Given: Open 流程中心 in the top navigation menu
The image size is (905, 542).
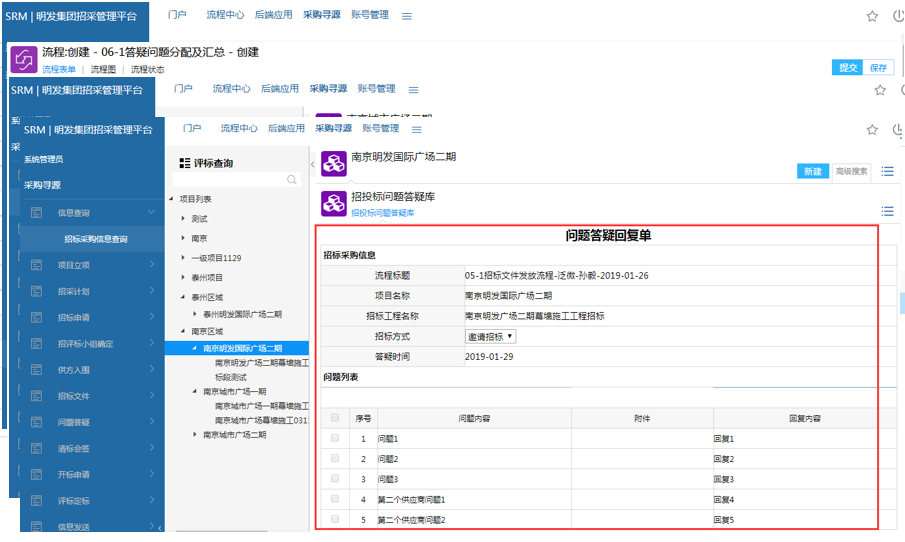Looking at the screenshot, I should click(223, 15).
